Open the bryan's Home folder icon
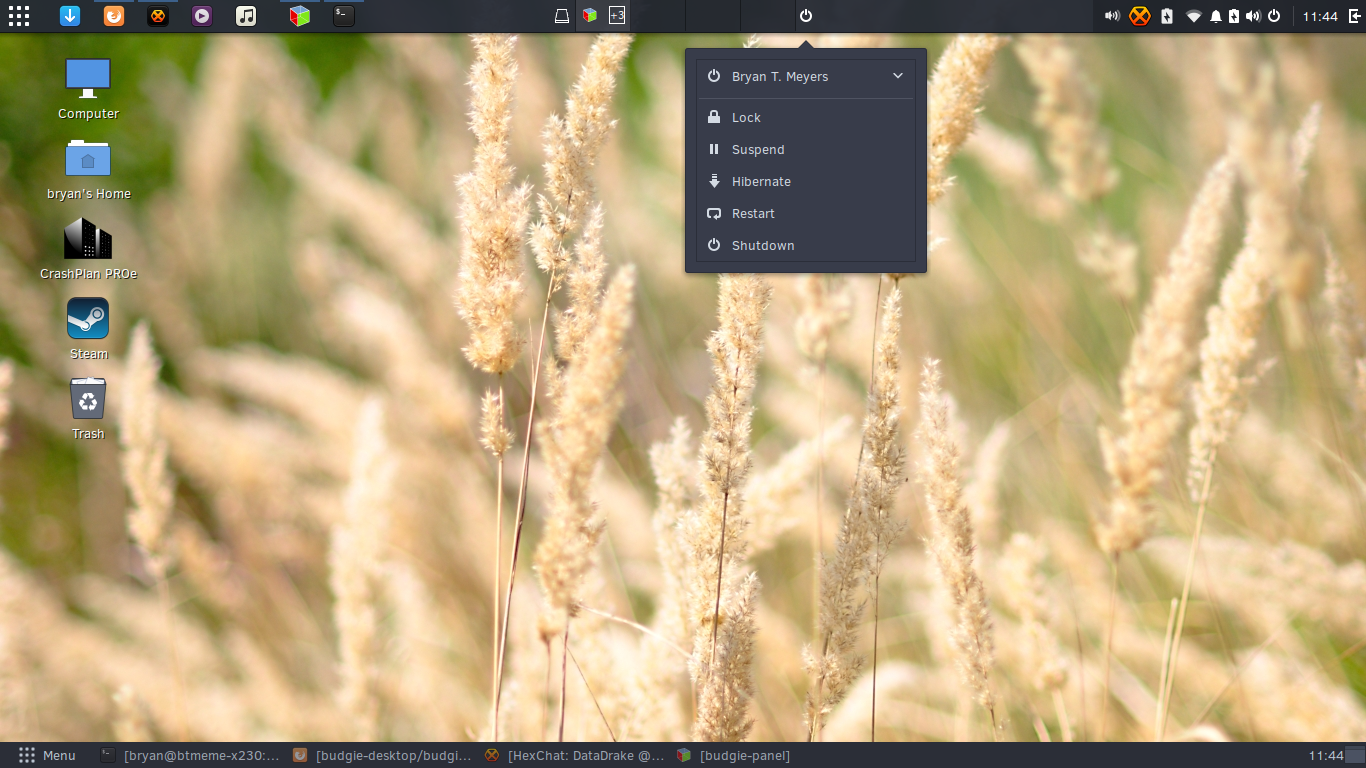Viewport: 1366px width, 768px height. click(x=88, y=168)
